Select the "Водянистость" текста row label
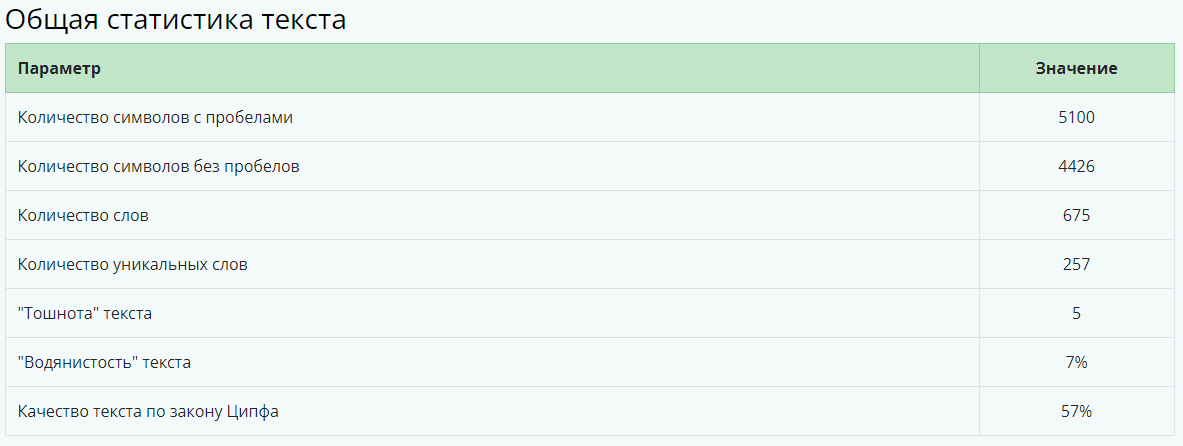Image resolution: width=1183 pixels, height=446 pixels. [x=104, y=363]
